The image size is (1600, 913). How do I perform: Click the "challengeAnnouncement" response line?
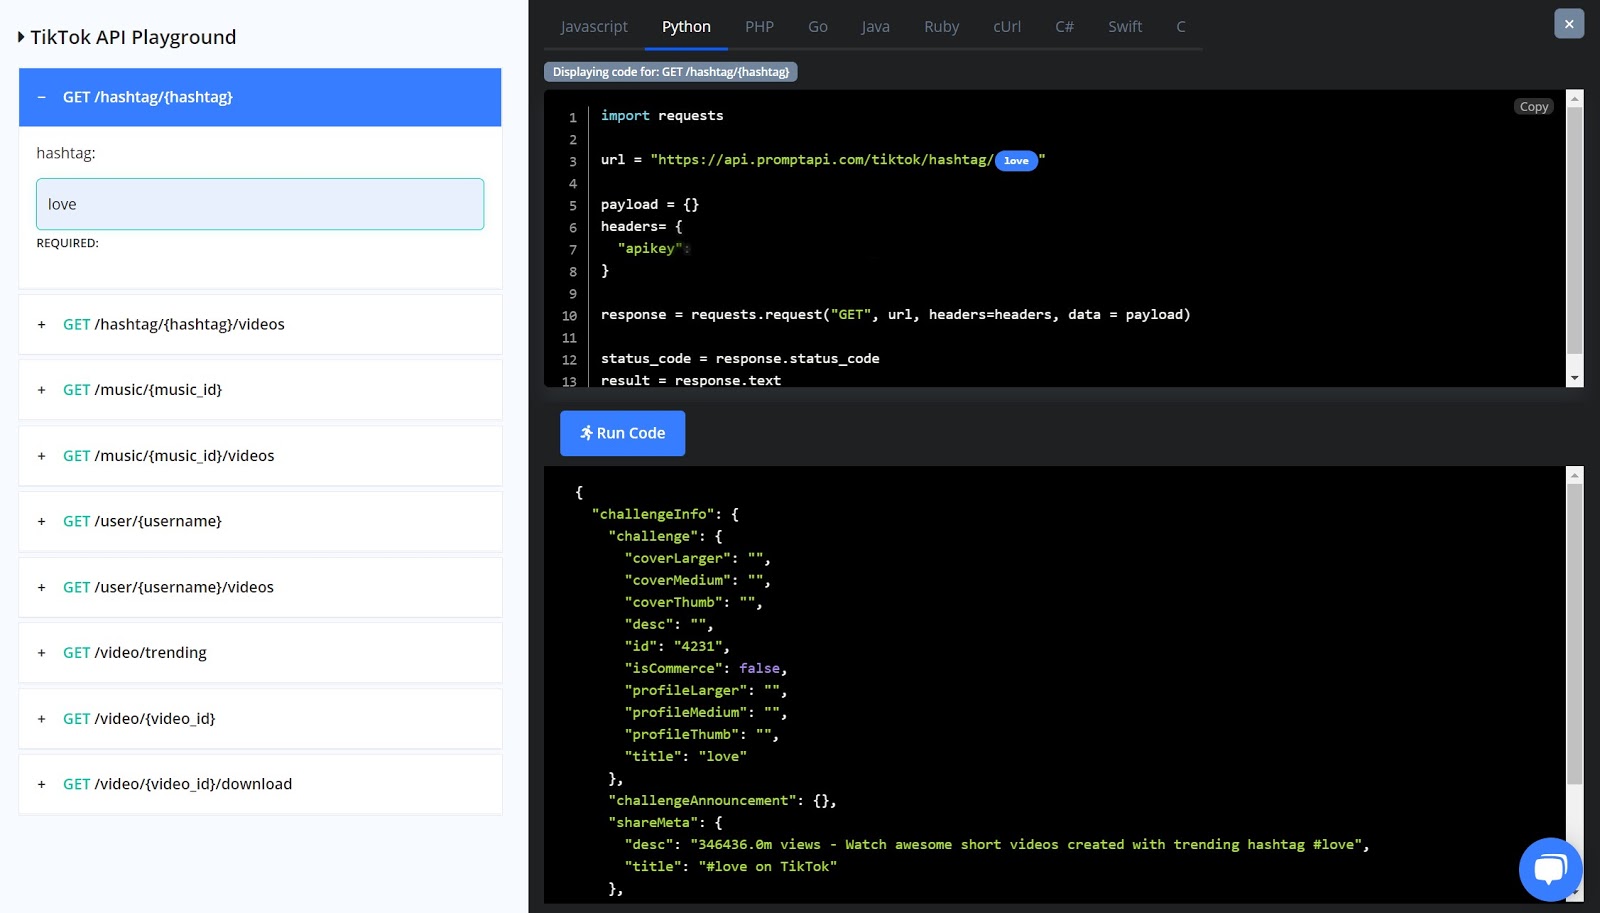click(x=722, y=800)
